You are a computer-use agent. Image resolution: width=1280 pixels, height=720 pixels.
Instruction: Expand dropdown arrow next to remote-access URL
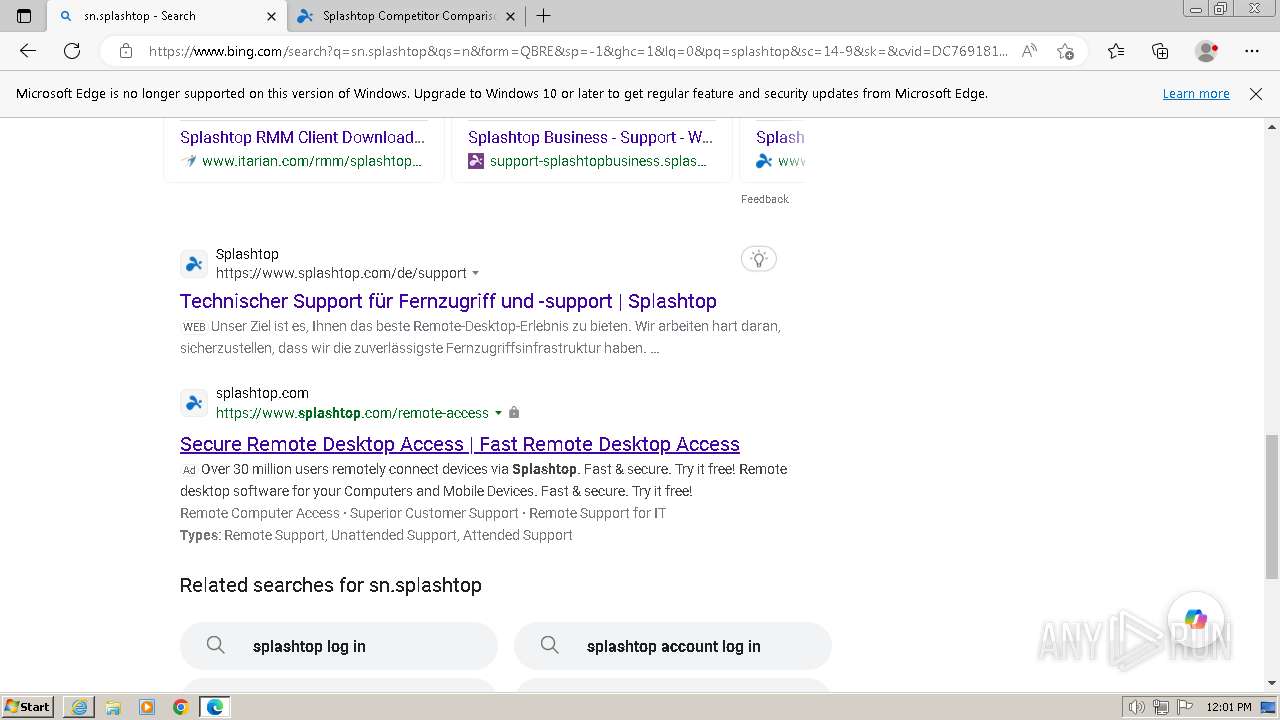point(498,413)
